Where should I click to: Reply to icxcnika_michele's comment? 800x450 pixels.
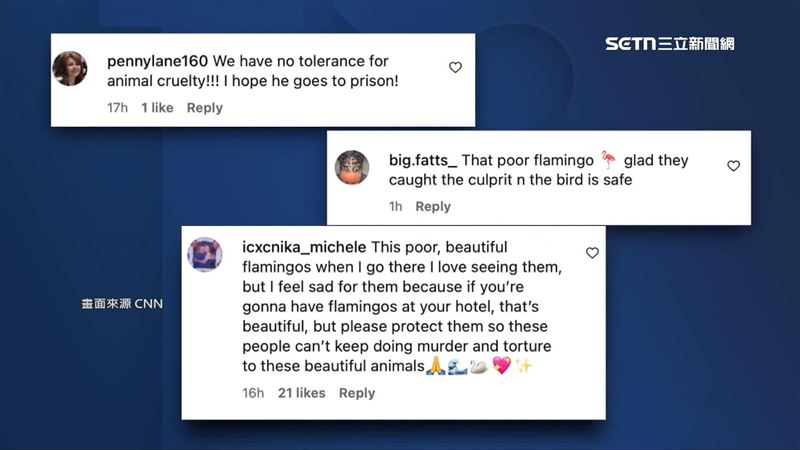tap(357, 393)
